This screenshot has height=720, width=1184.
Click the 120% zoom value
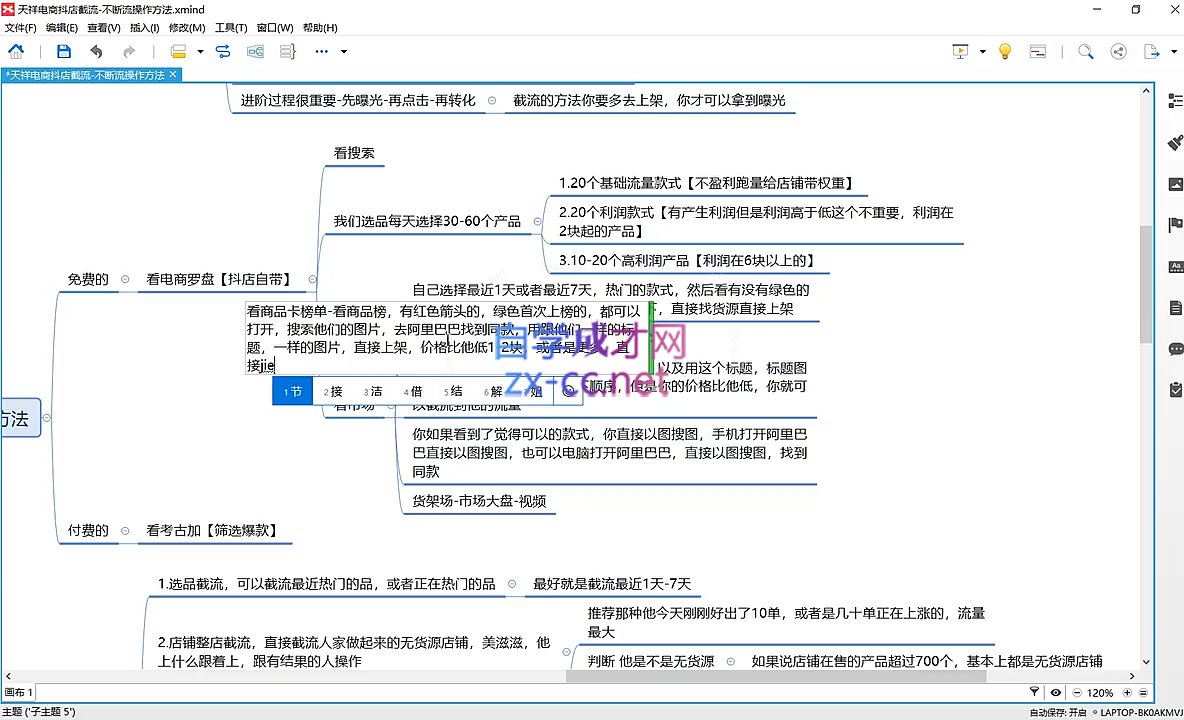[x=1100, y=693]
